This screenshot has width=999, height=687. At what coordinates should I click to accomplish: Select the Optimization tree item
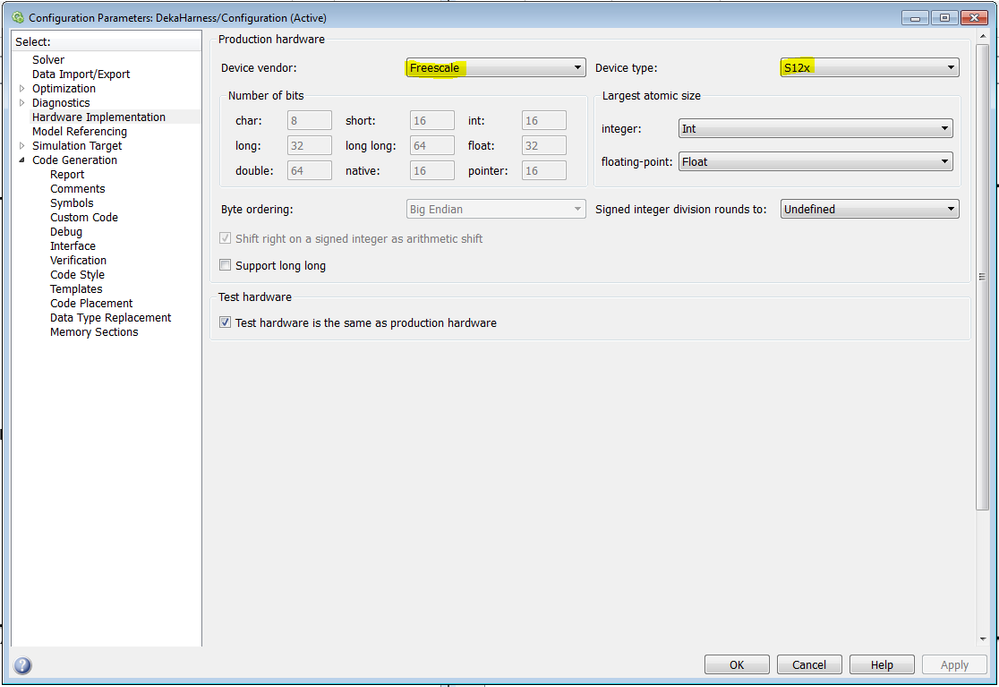(x=64, y=89)
